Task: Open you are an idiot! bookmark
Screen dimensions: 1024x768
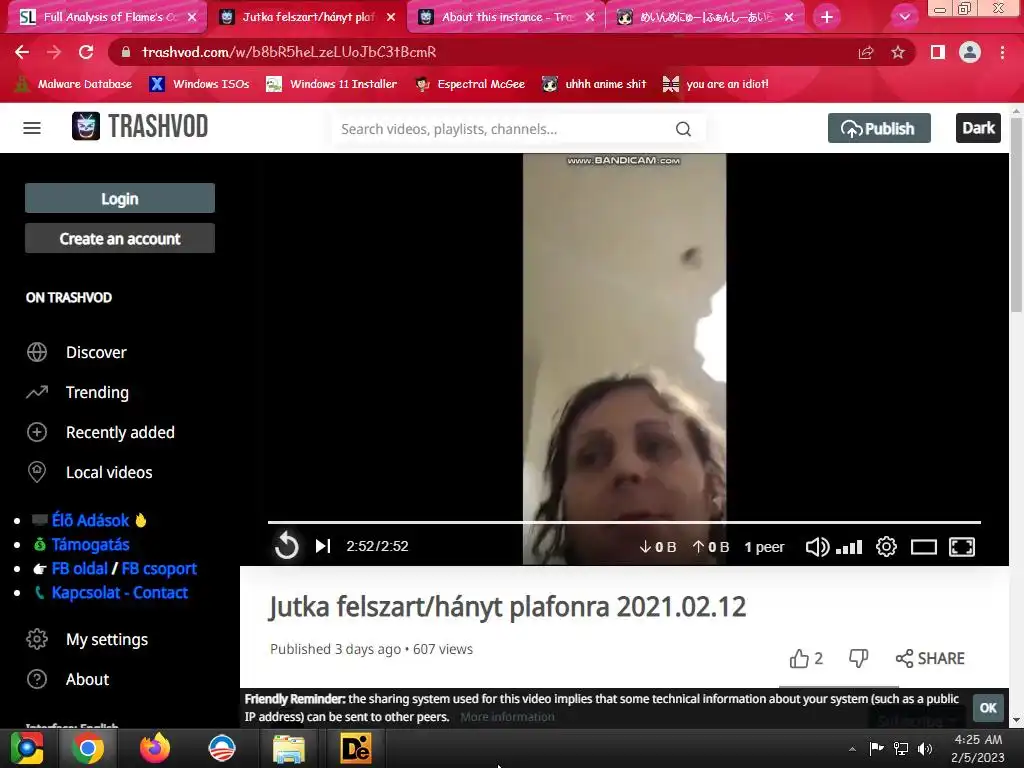Action: pos(716,84)
